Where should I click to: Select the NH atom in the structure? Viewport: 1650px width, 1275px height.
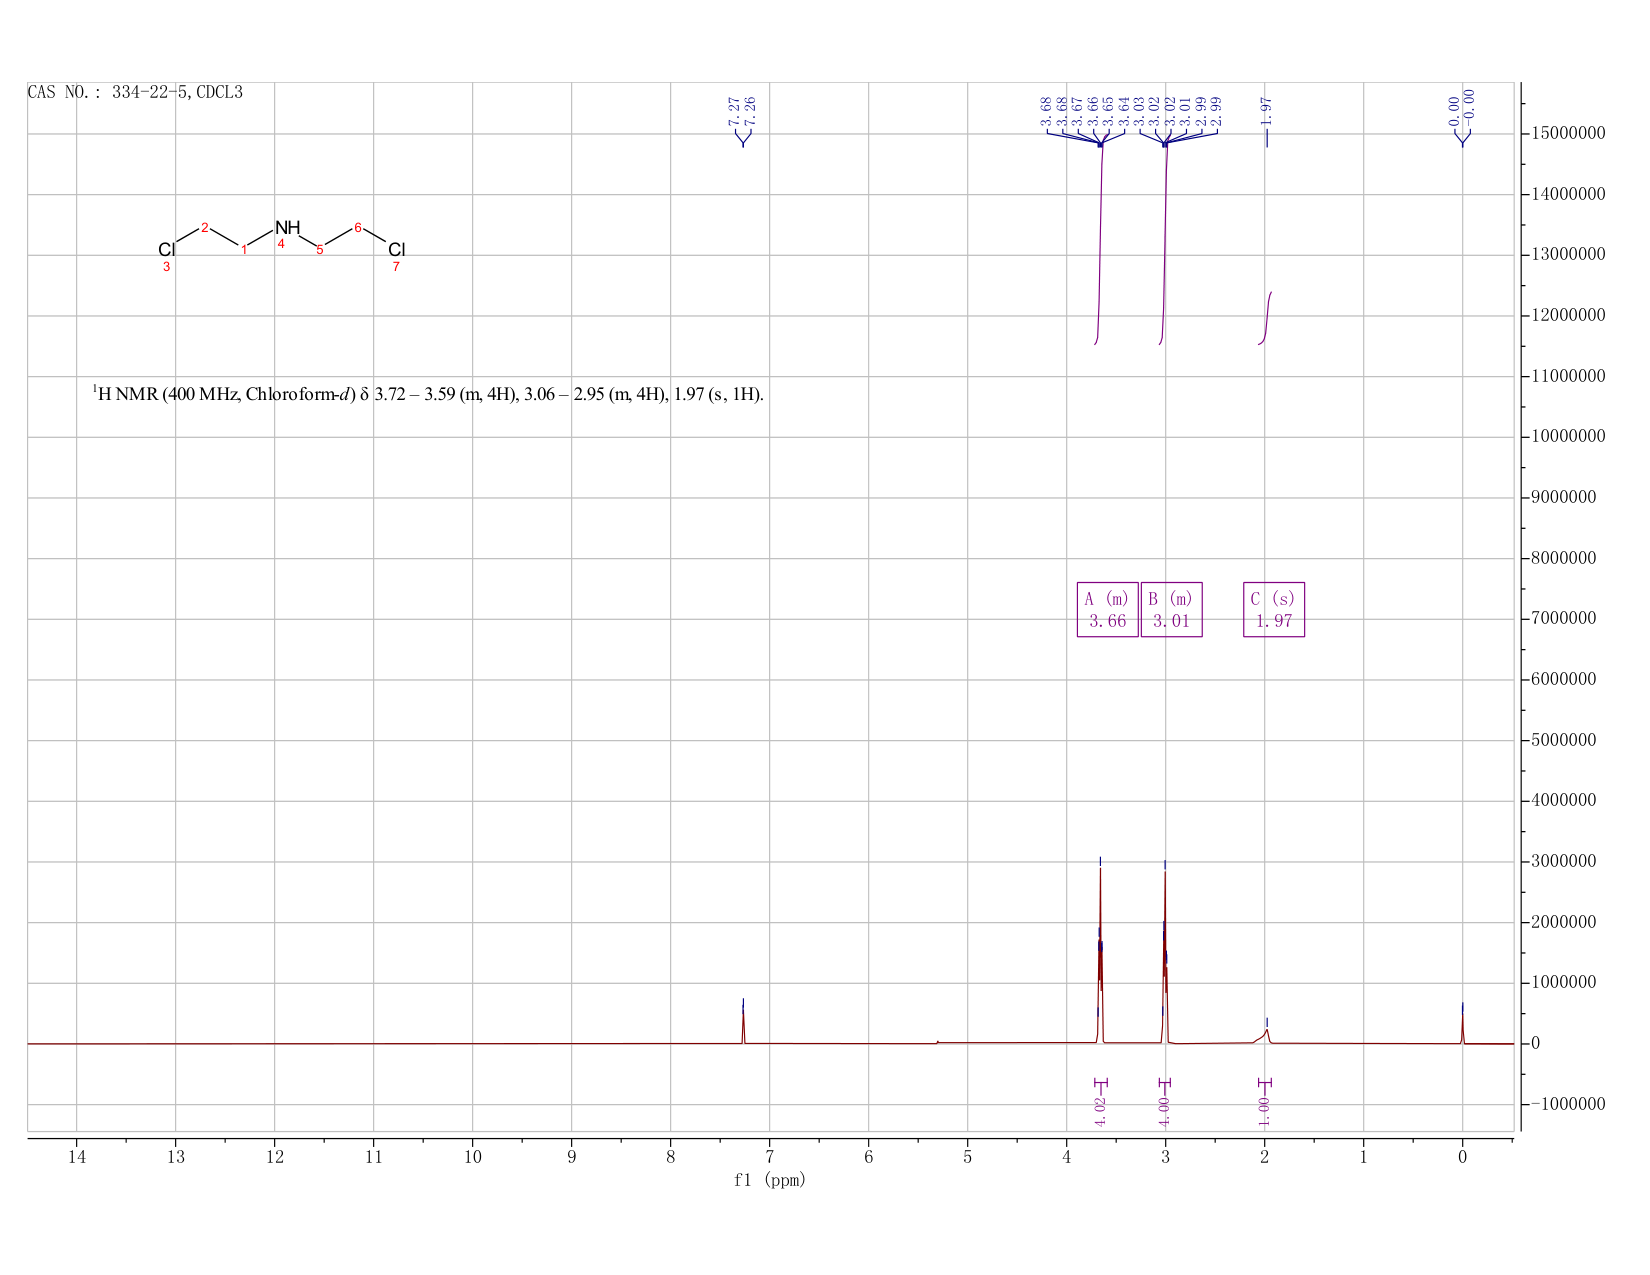(x=287, y=228)
